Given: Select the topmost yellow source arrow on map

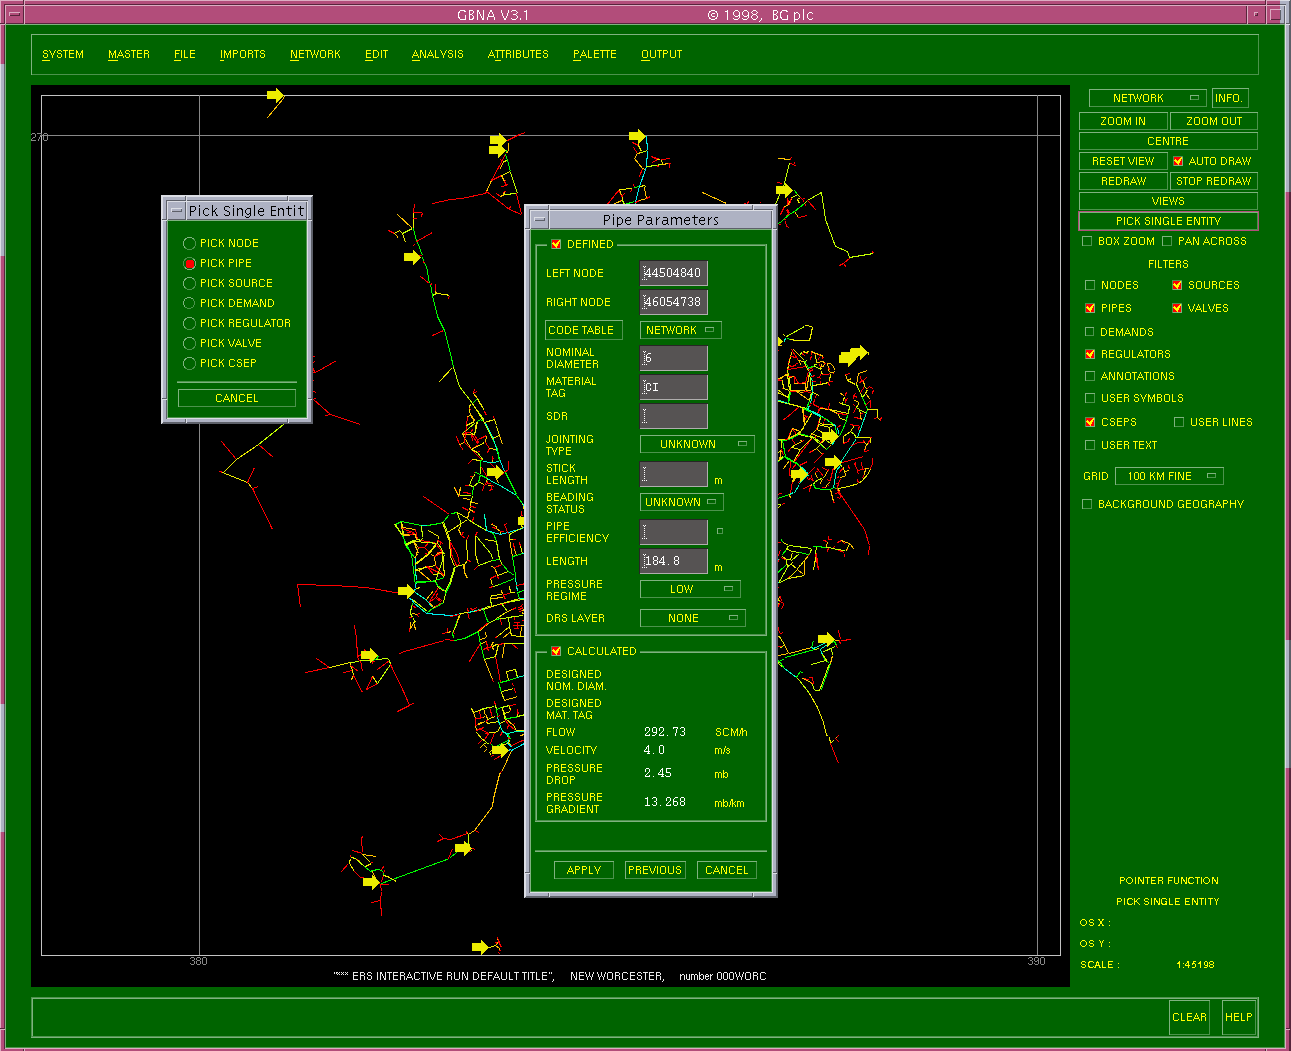Looking at the screenshot, I should click(275, 96).
